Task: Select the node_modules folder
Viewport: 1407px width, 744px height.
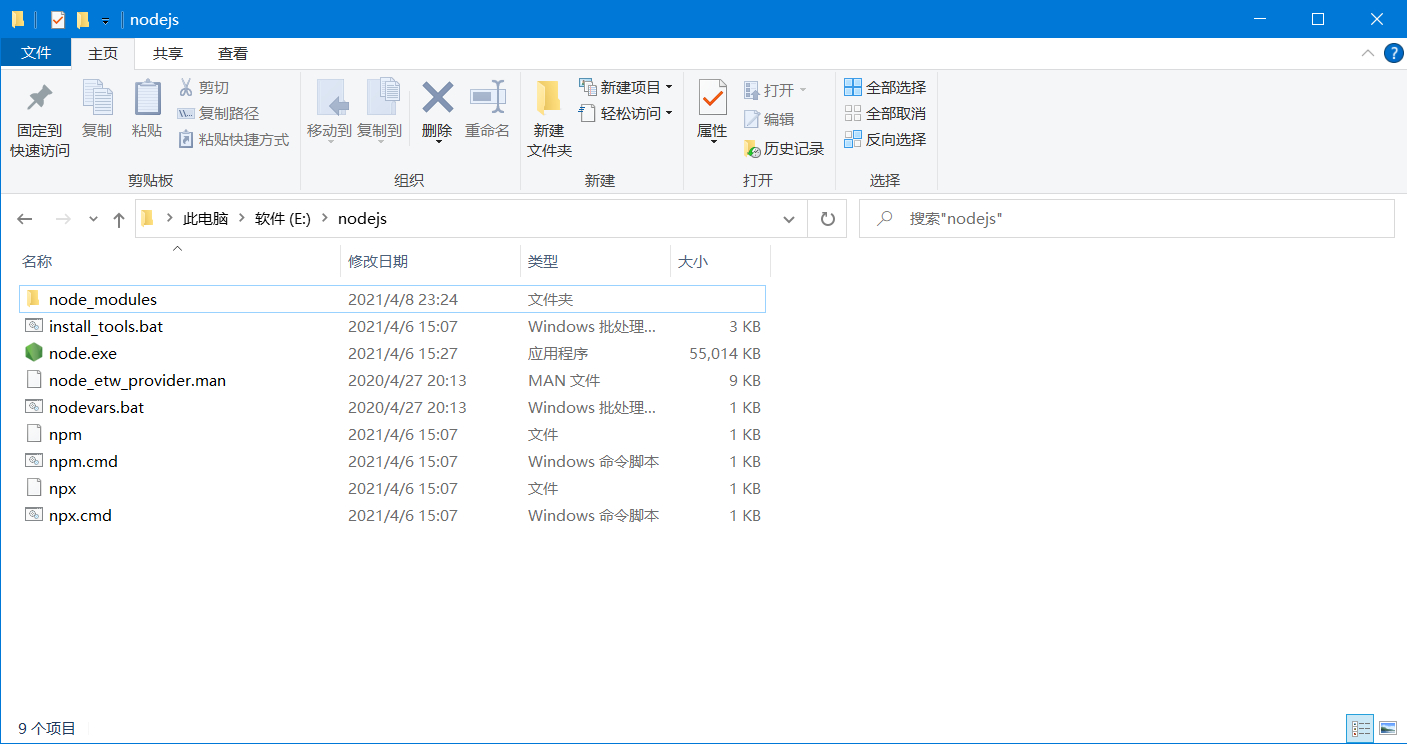Action: 392,299
